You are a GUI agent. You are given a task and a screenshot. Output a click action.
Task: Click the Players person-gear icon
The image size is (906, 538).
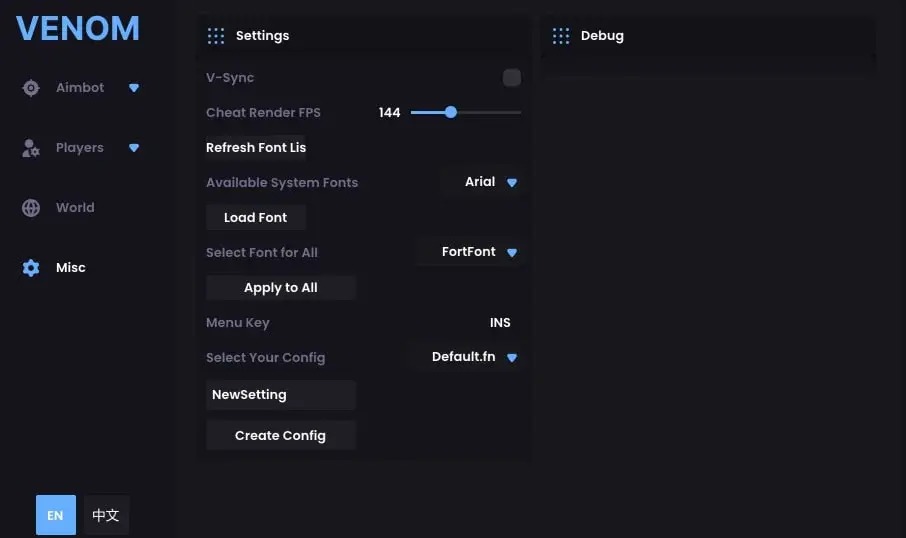tap(31, 148)
